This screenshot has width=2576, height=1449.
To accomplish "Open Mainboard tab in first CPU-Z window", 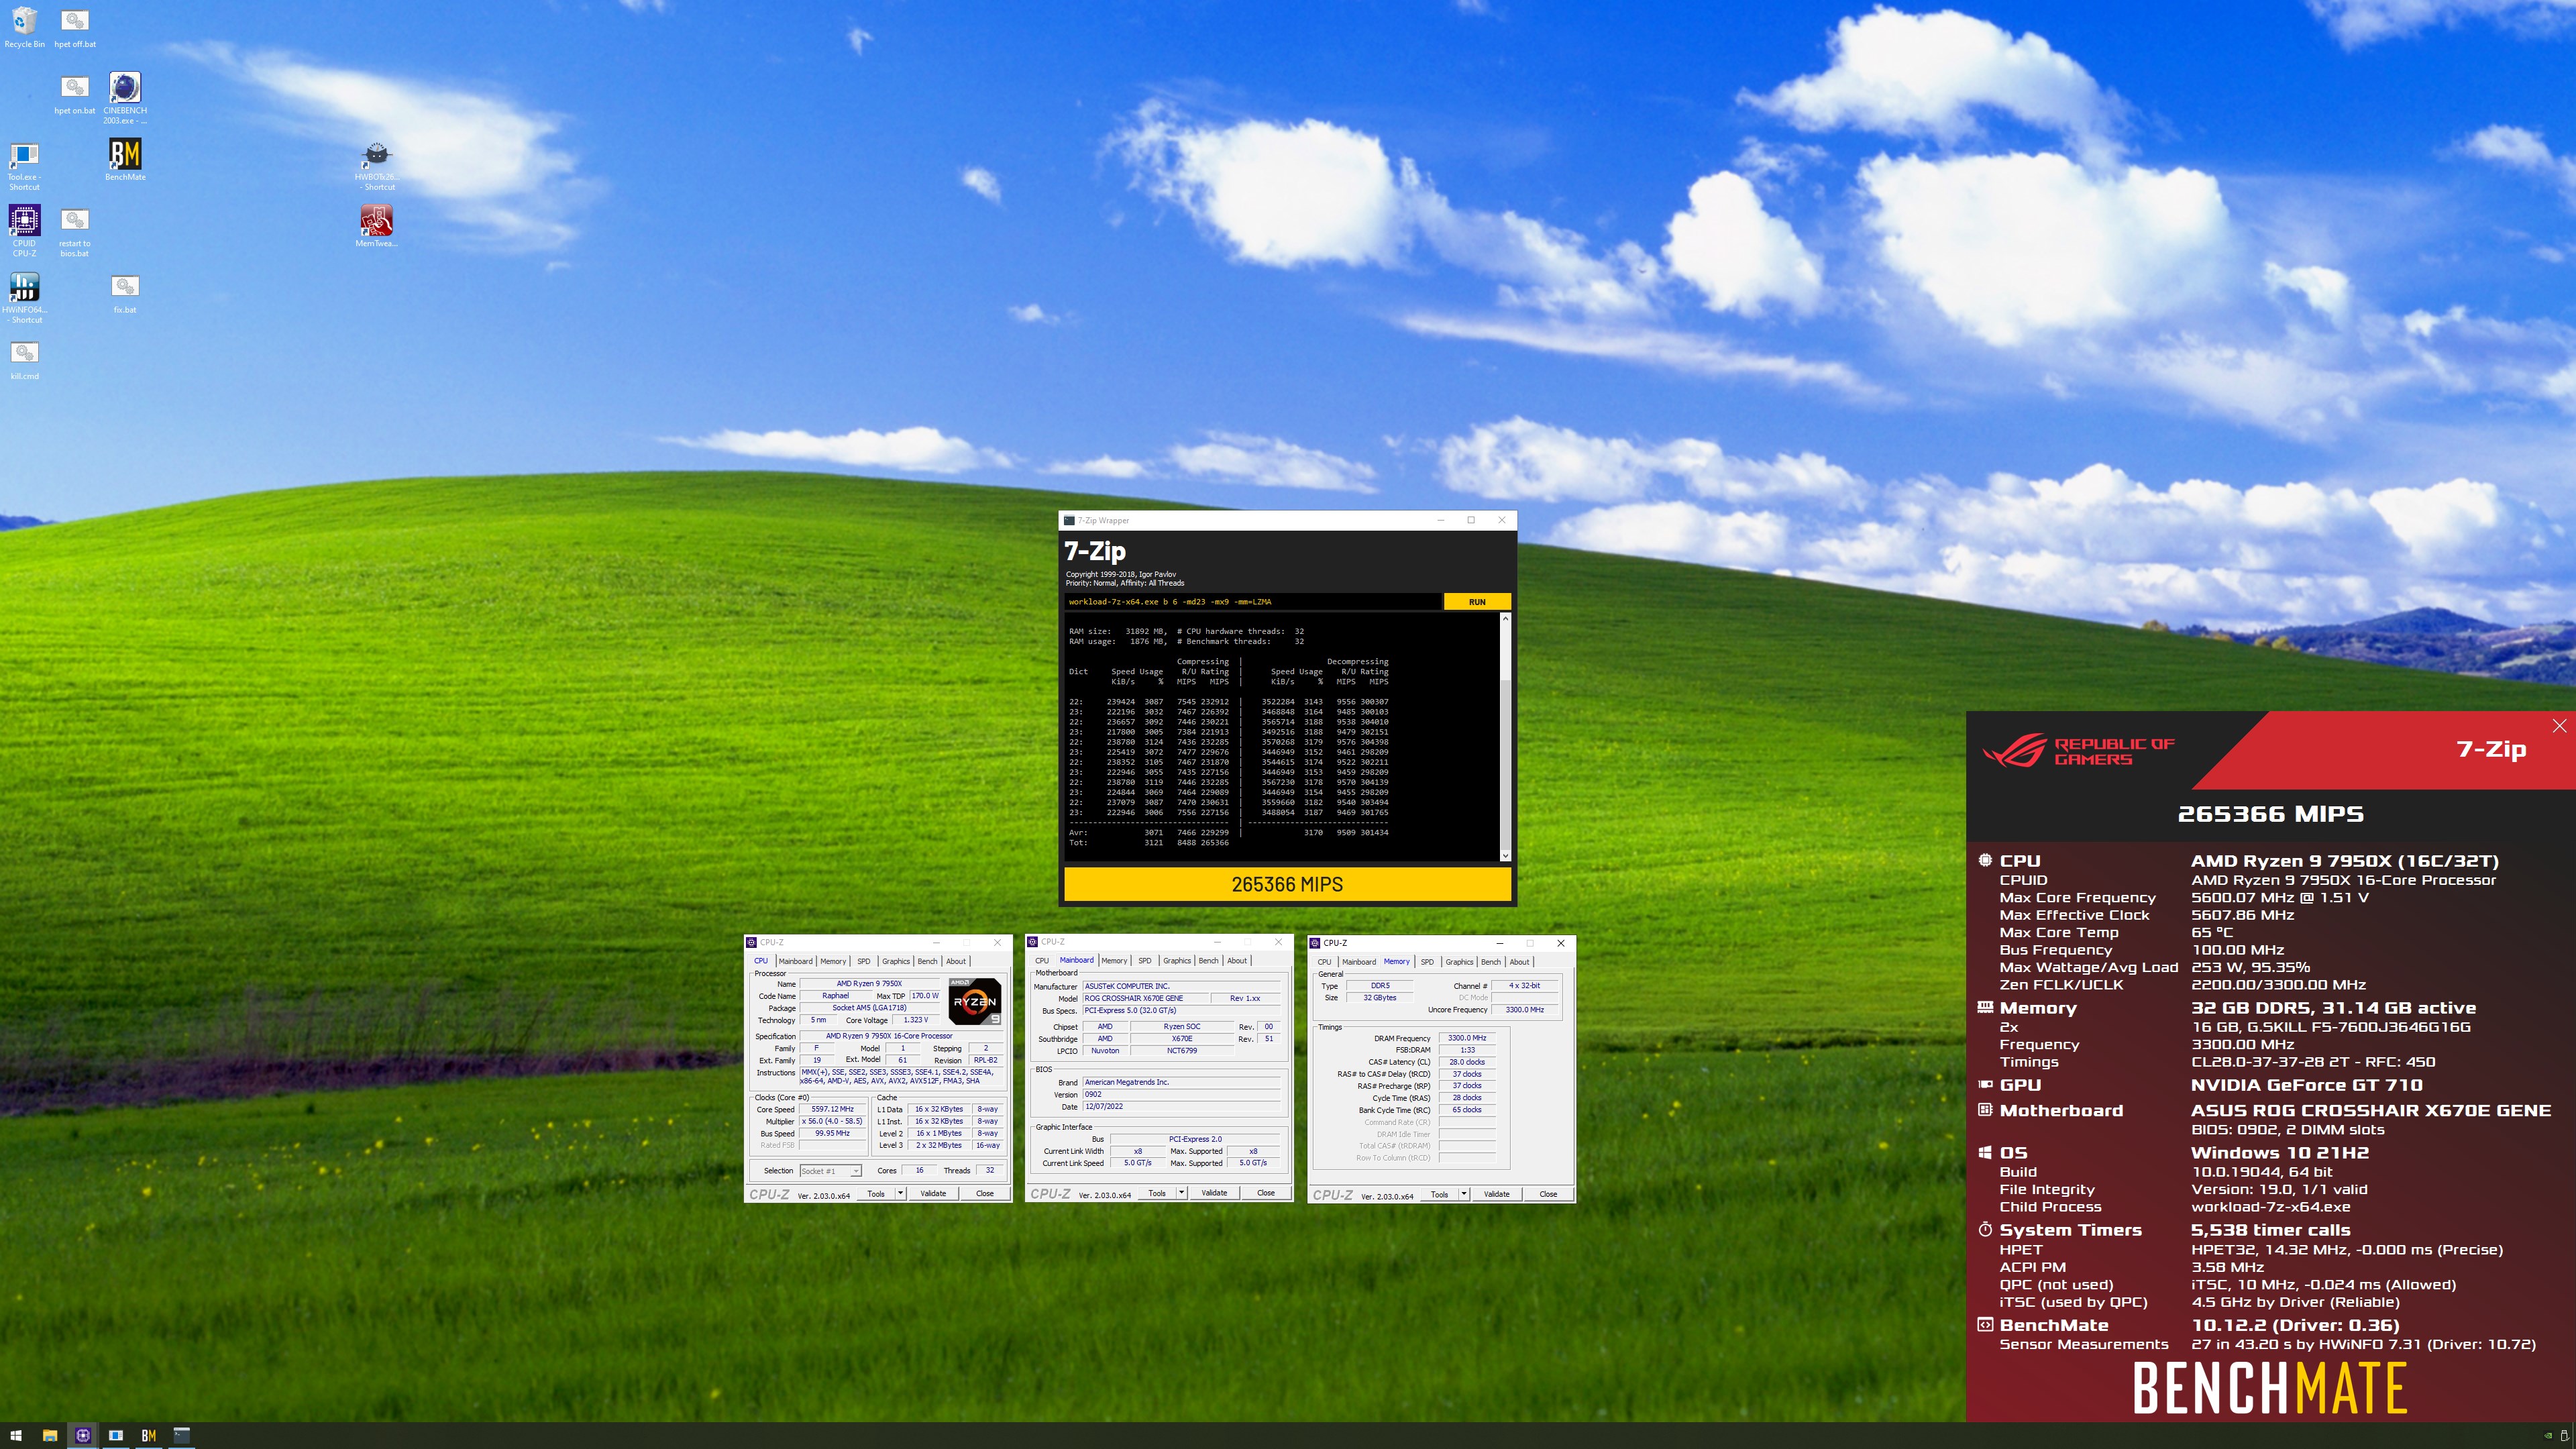I will click(796, 961).
